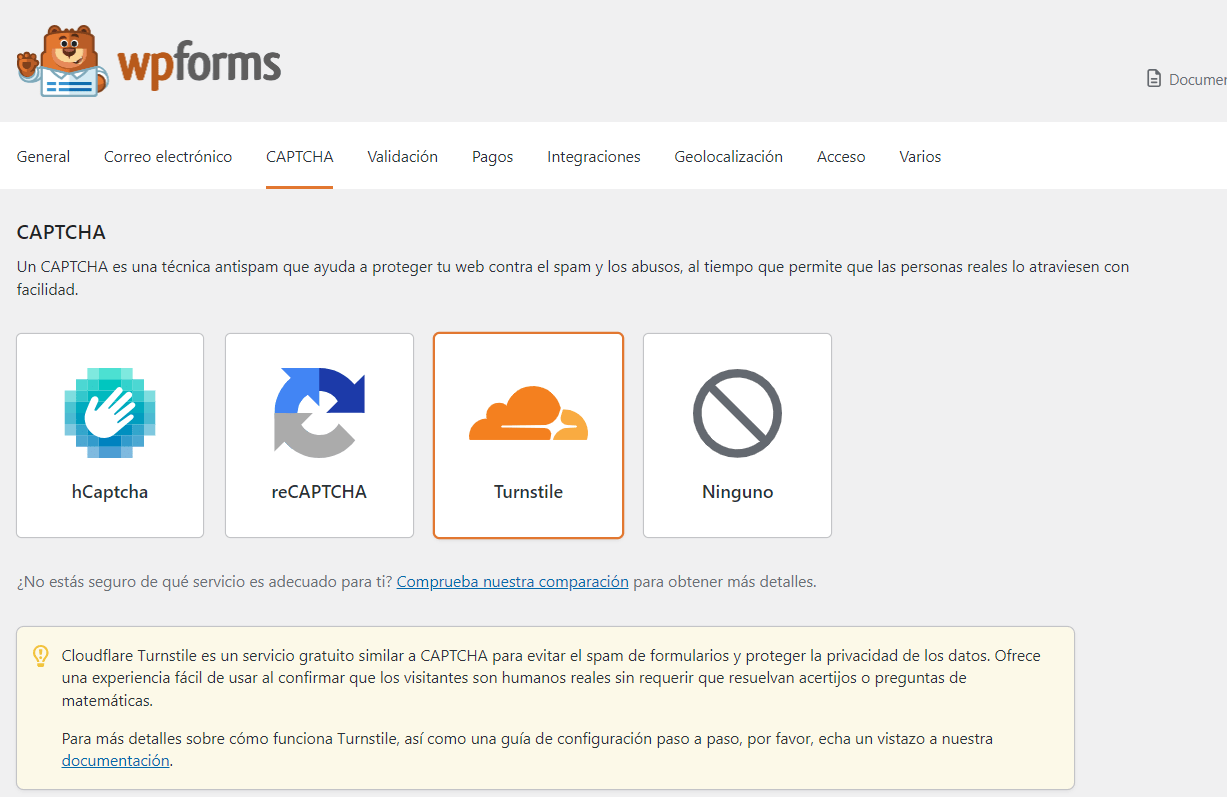Switch to the Correo electrónico tab
The width and height of the screenshot is (1227, 797).
pos(168,157)
